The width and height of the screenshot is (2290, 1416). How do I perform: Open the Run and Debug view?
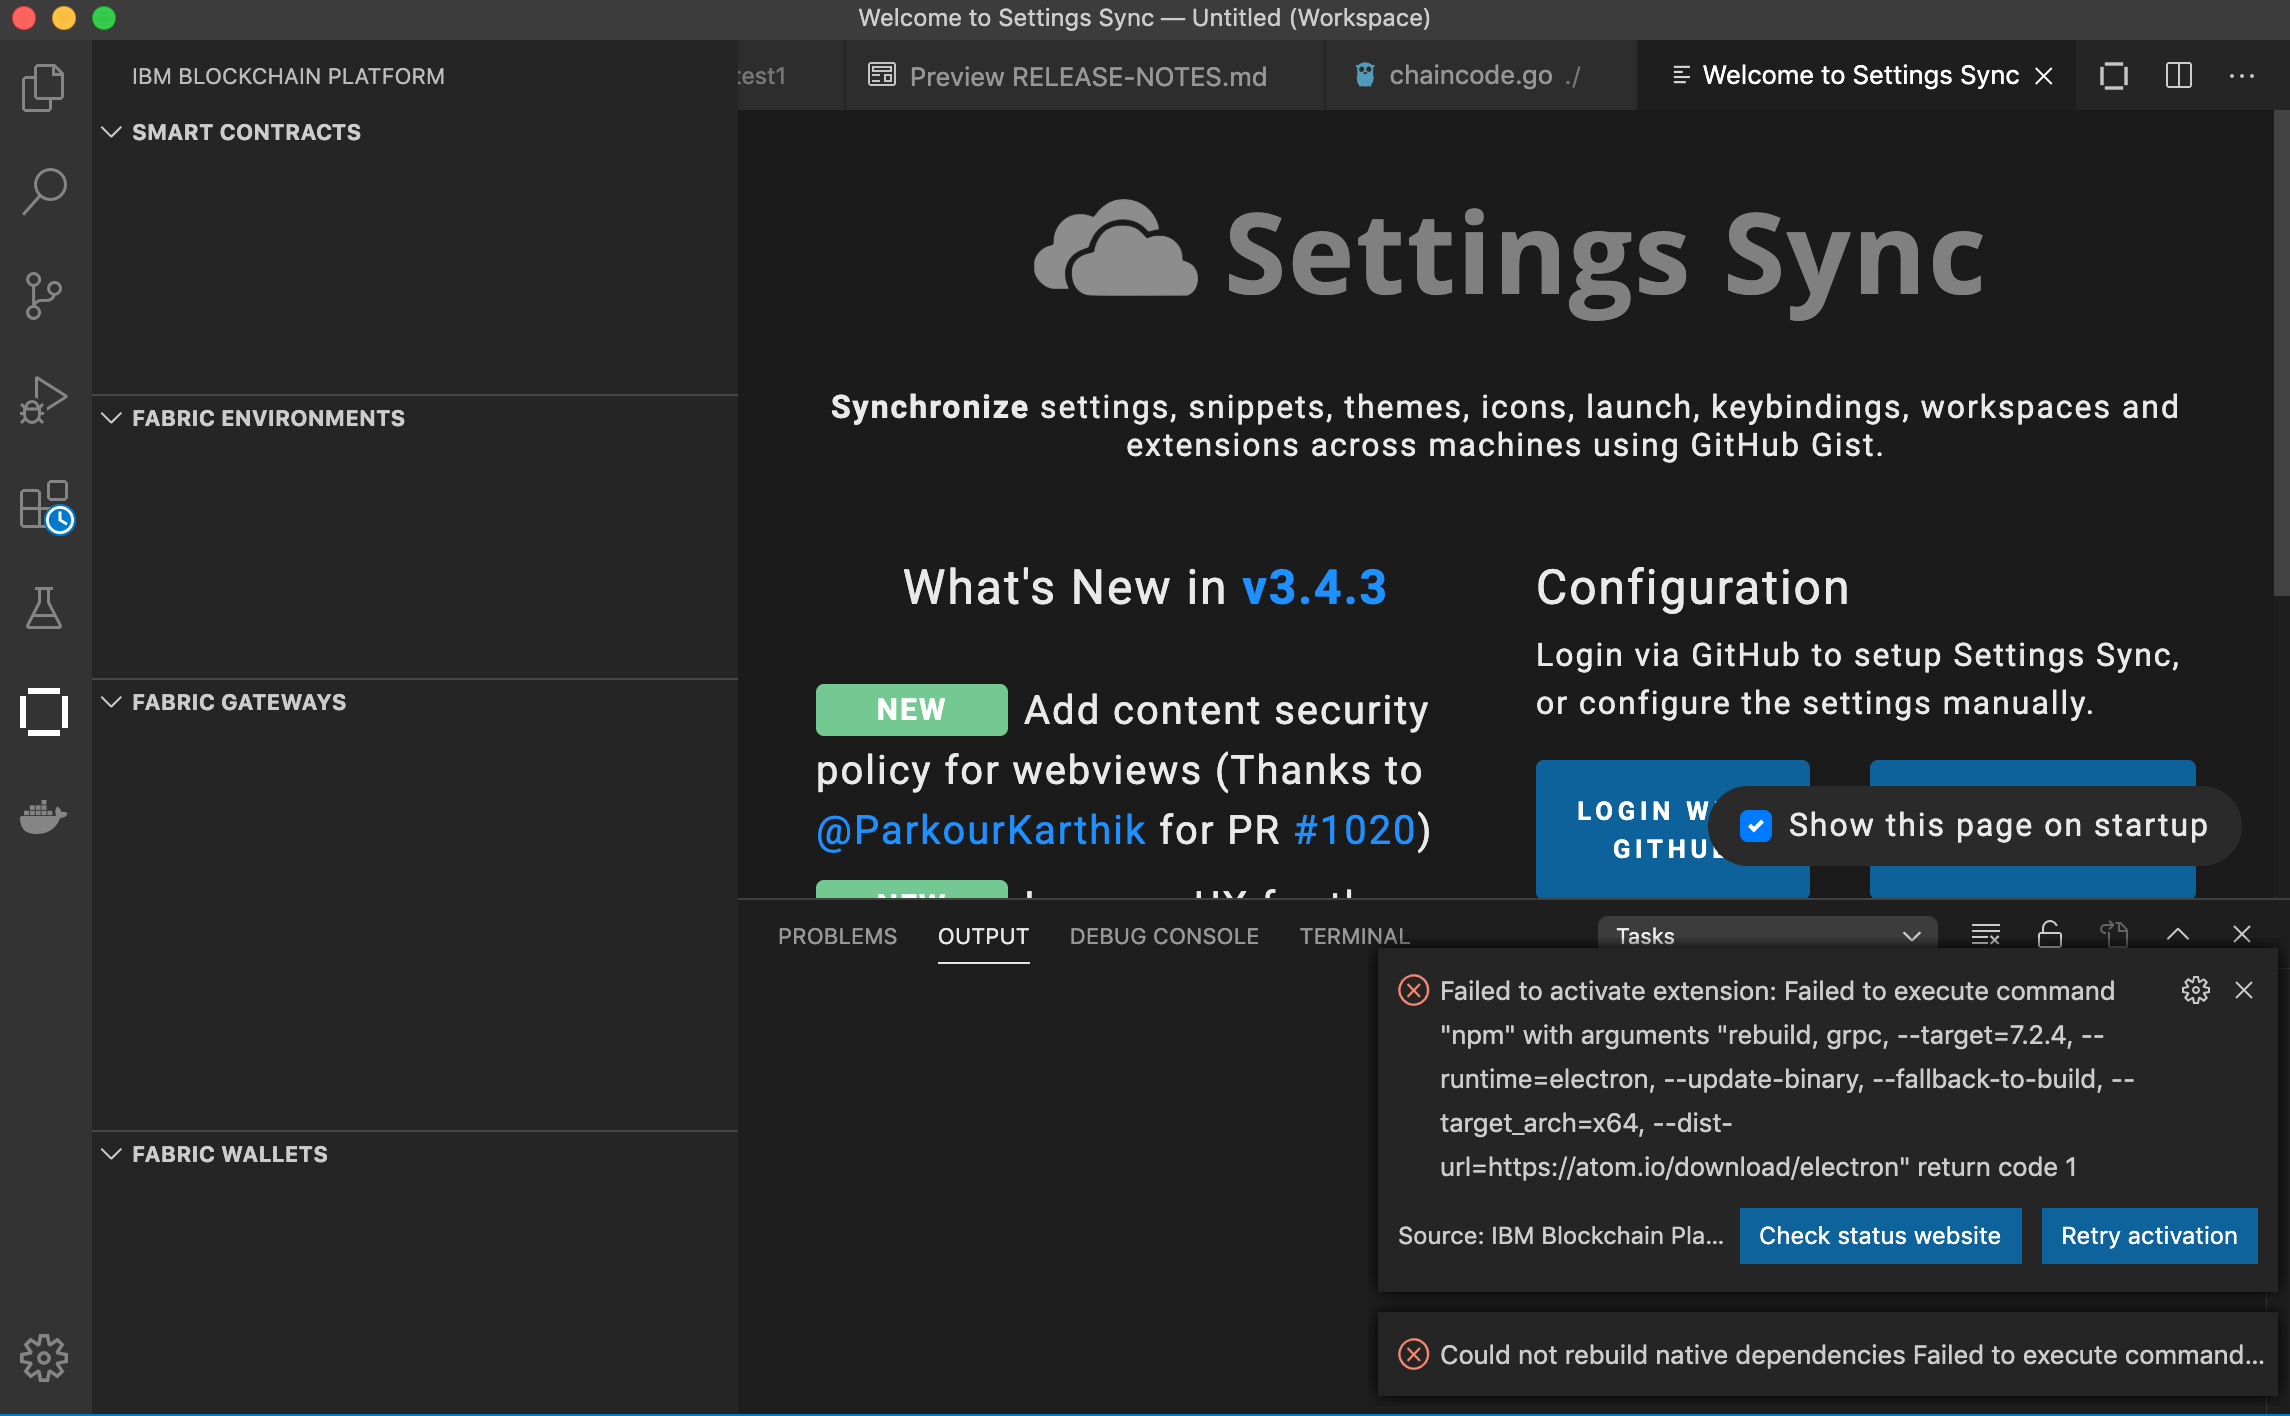click(x=43, y=398)
